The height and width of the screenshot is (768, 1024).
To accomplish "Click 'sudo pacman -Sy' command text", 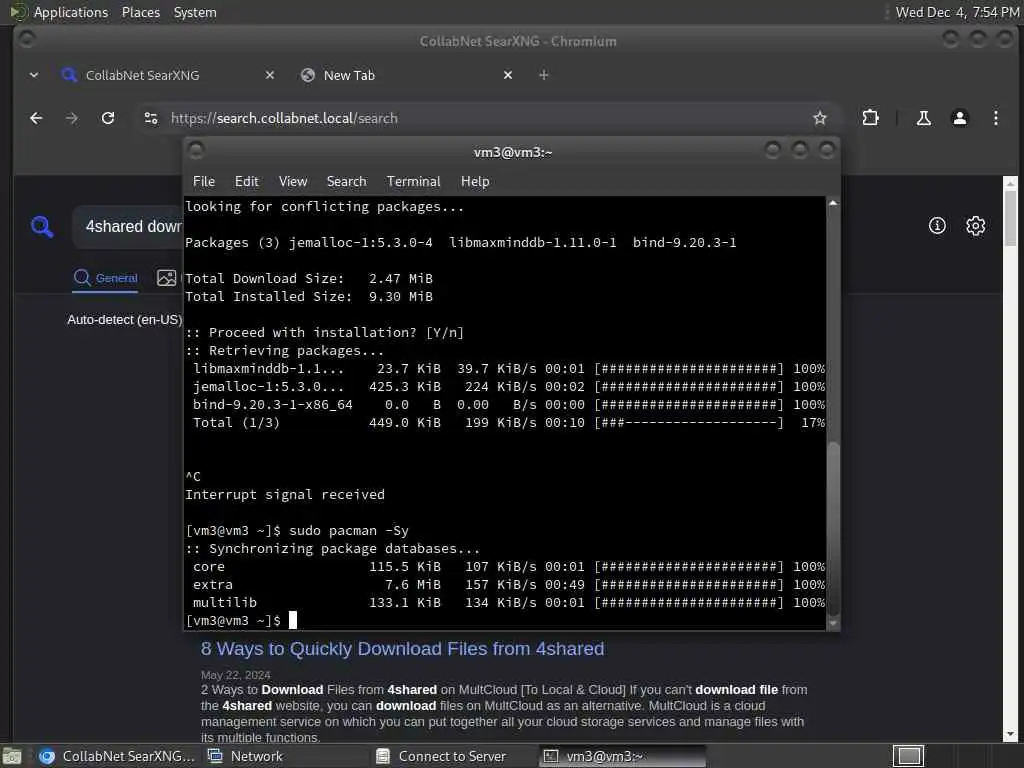I will [349, 530].
